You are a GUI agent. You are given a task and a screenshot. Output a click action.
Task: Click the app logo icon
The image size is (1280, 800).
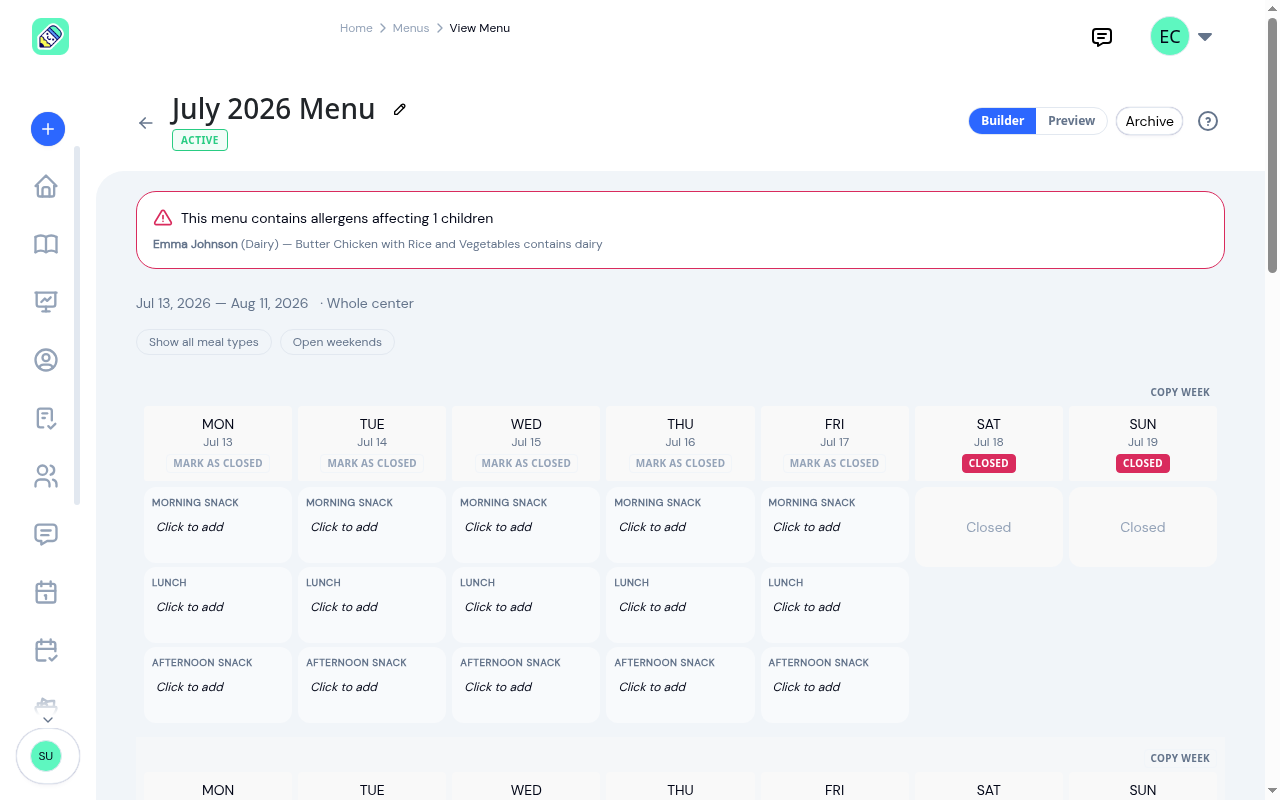tap(50, 37)
